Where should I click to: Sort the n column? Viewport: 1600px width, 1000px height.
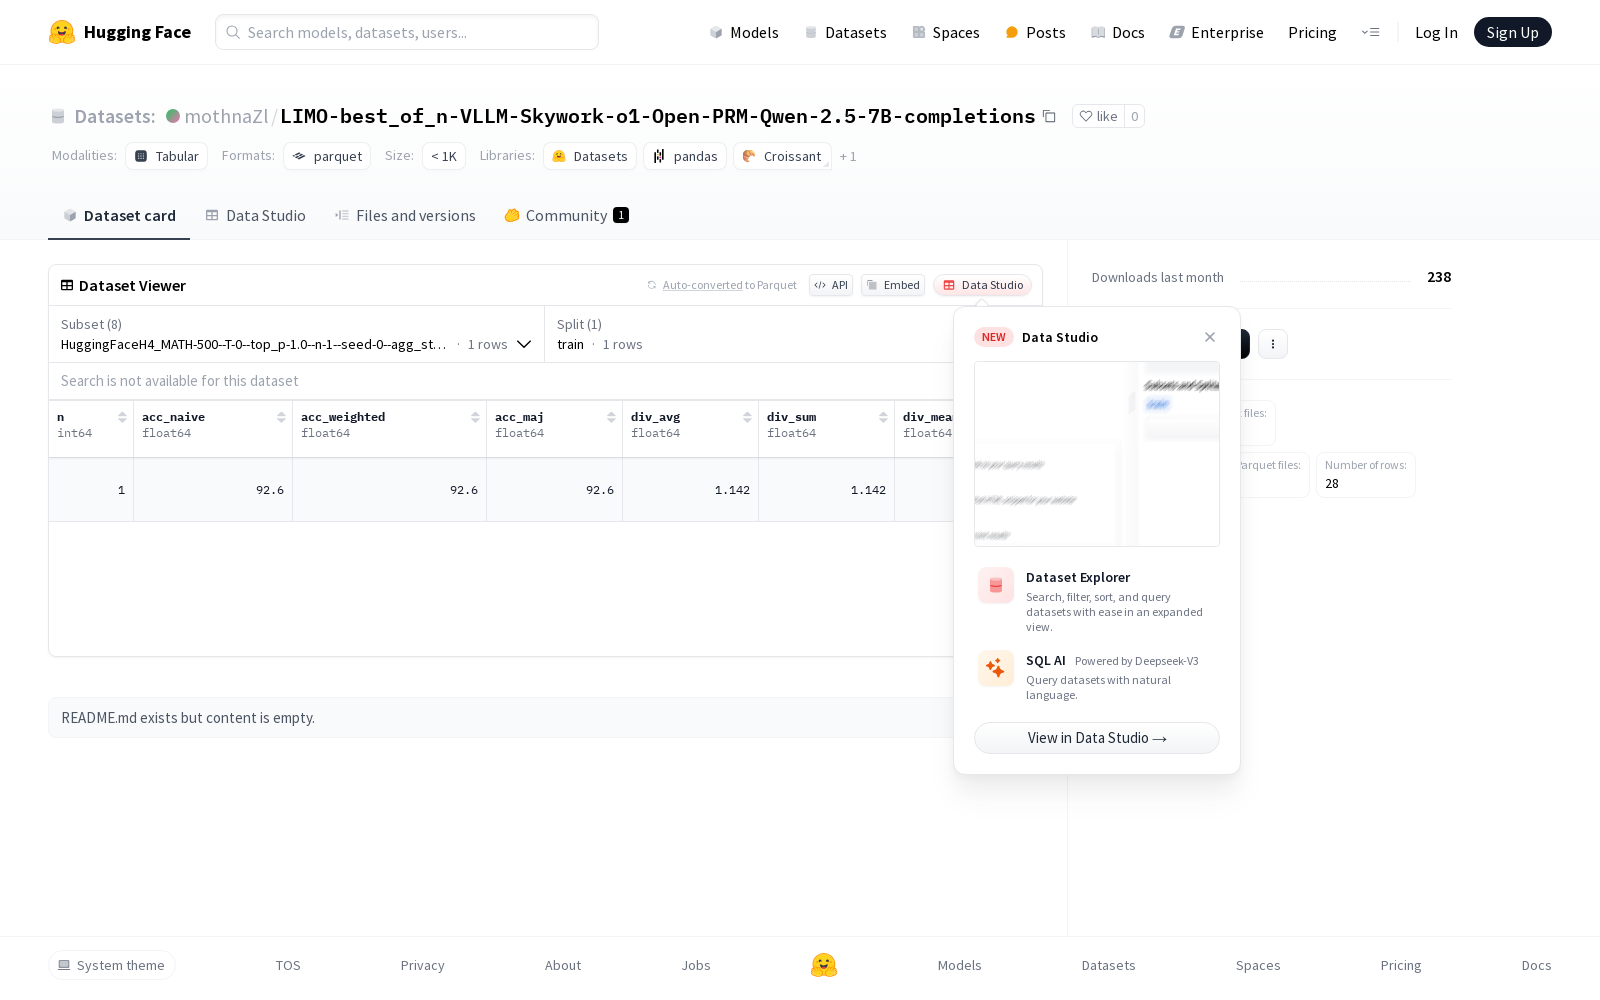click(x=122, y=417)
